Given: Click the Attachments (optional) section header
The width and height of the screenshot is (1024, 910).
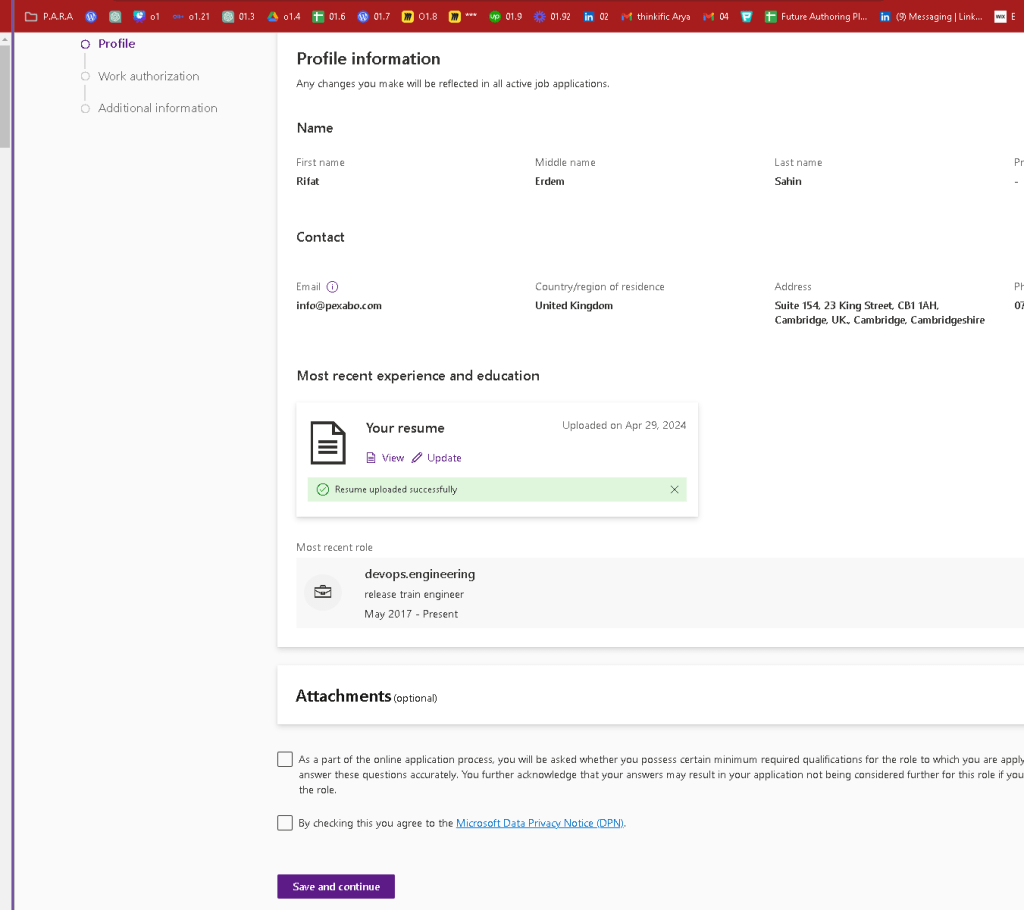Looking at the screenshot, I should (366, 696).
